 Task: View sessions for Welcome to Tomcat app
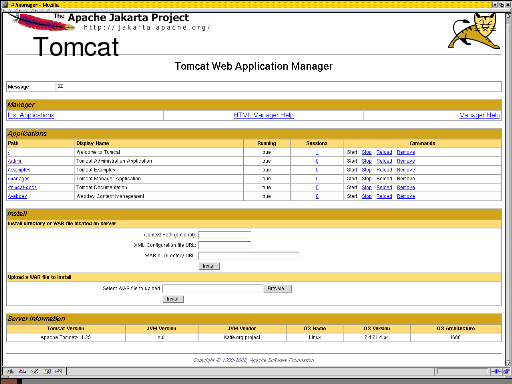317,152
